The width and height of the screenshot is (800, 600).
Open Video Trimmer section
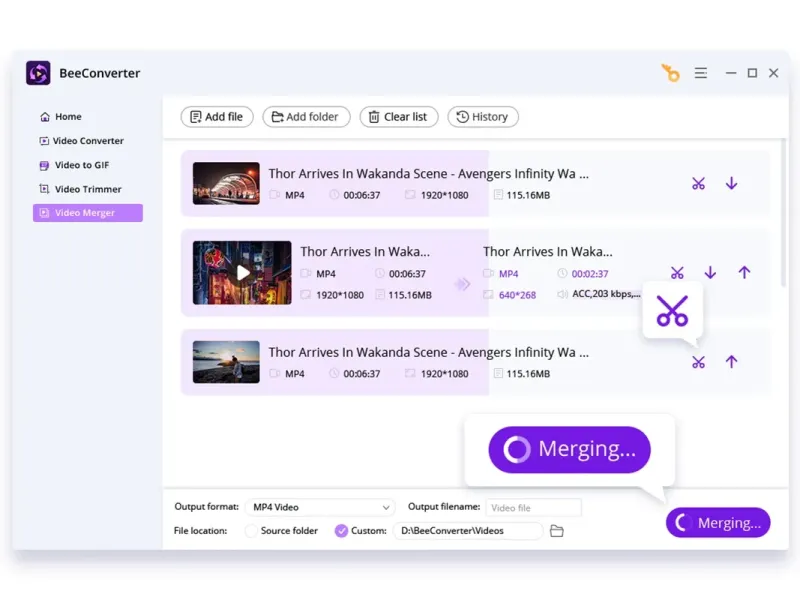click(x=81, y=189)
